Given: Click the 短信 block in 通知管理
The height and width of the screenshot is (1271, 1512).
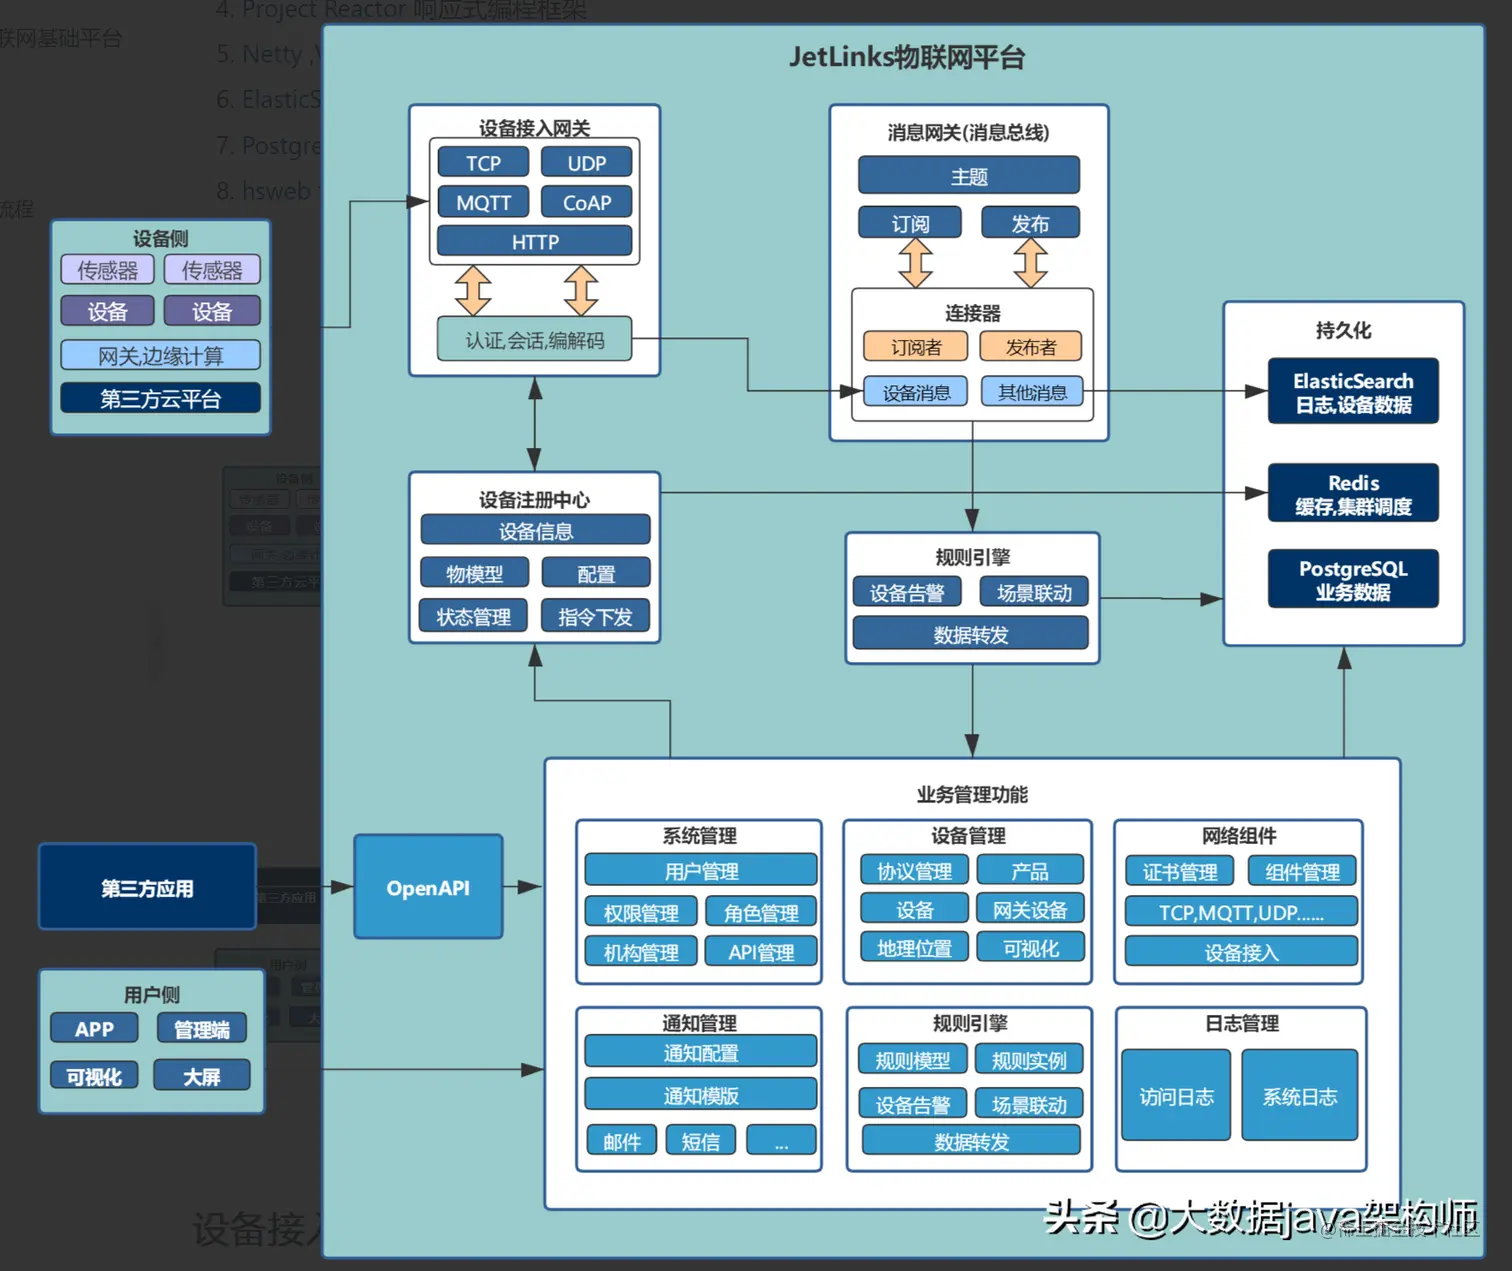Looking at the screenshot, I should (700, 1141).
